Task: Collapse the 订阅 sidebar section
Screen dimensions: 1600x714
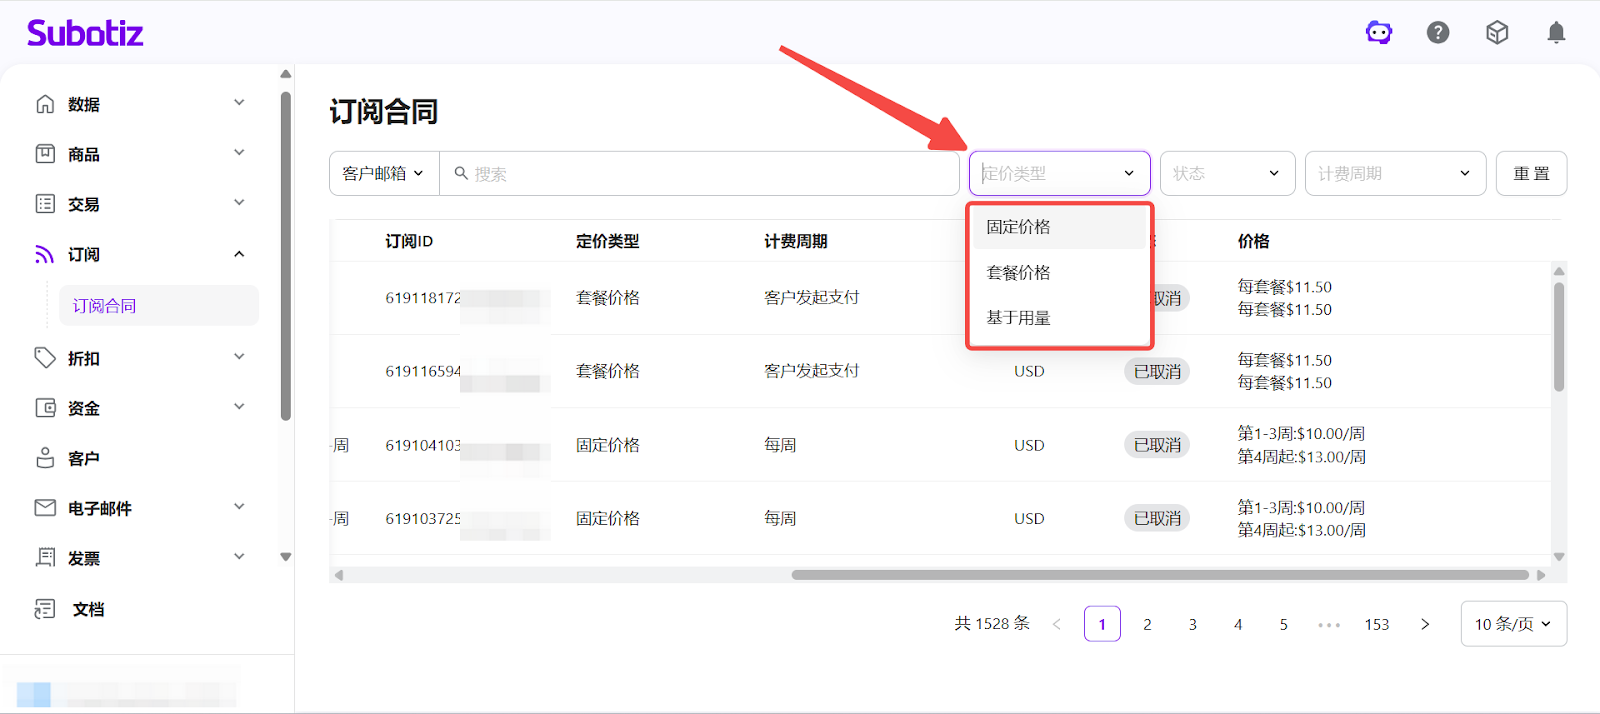Action: (239, 254)
